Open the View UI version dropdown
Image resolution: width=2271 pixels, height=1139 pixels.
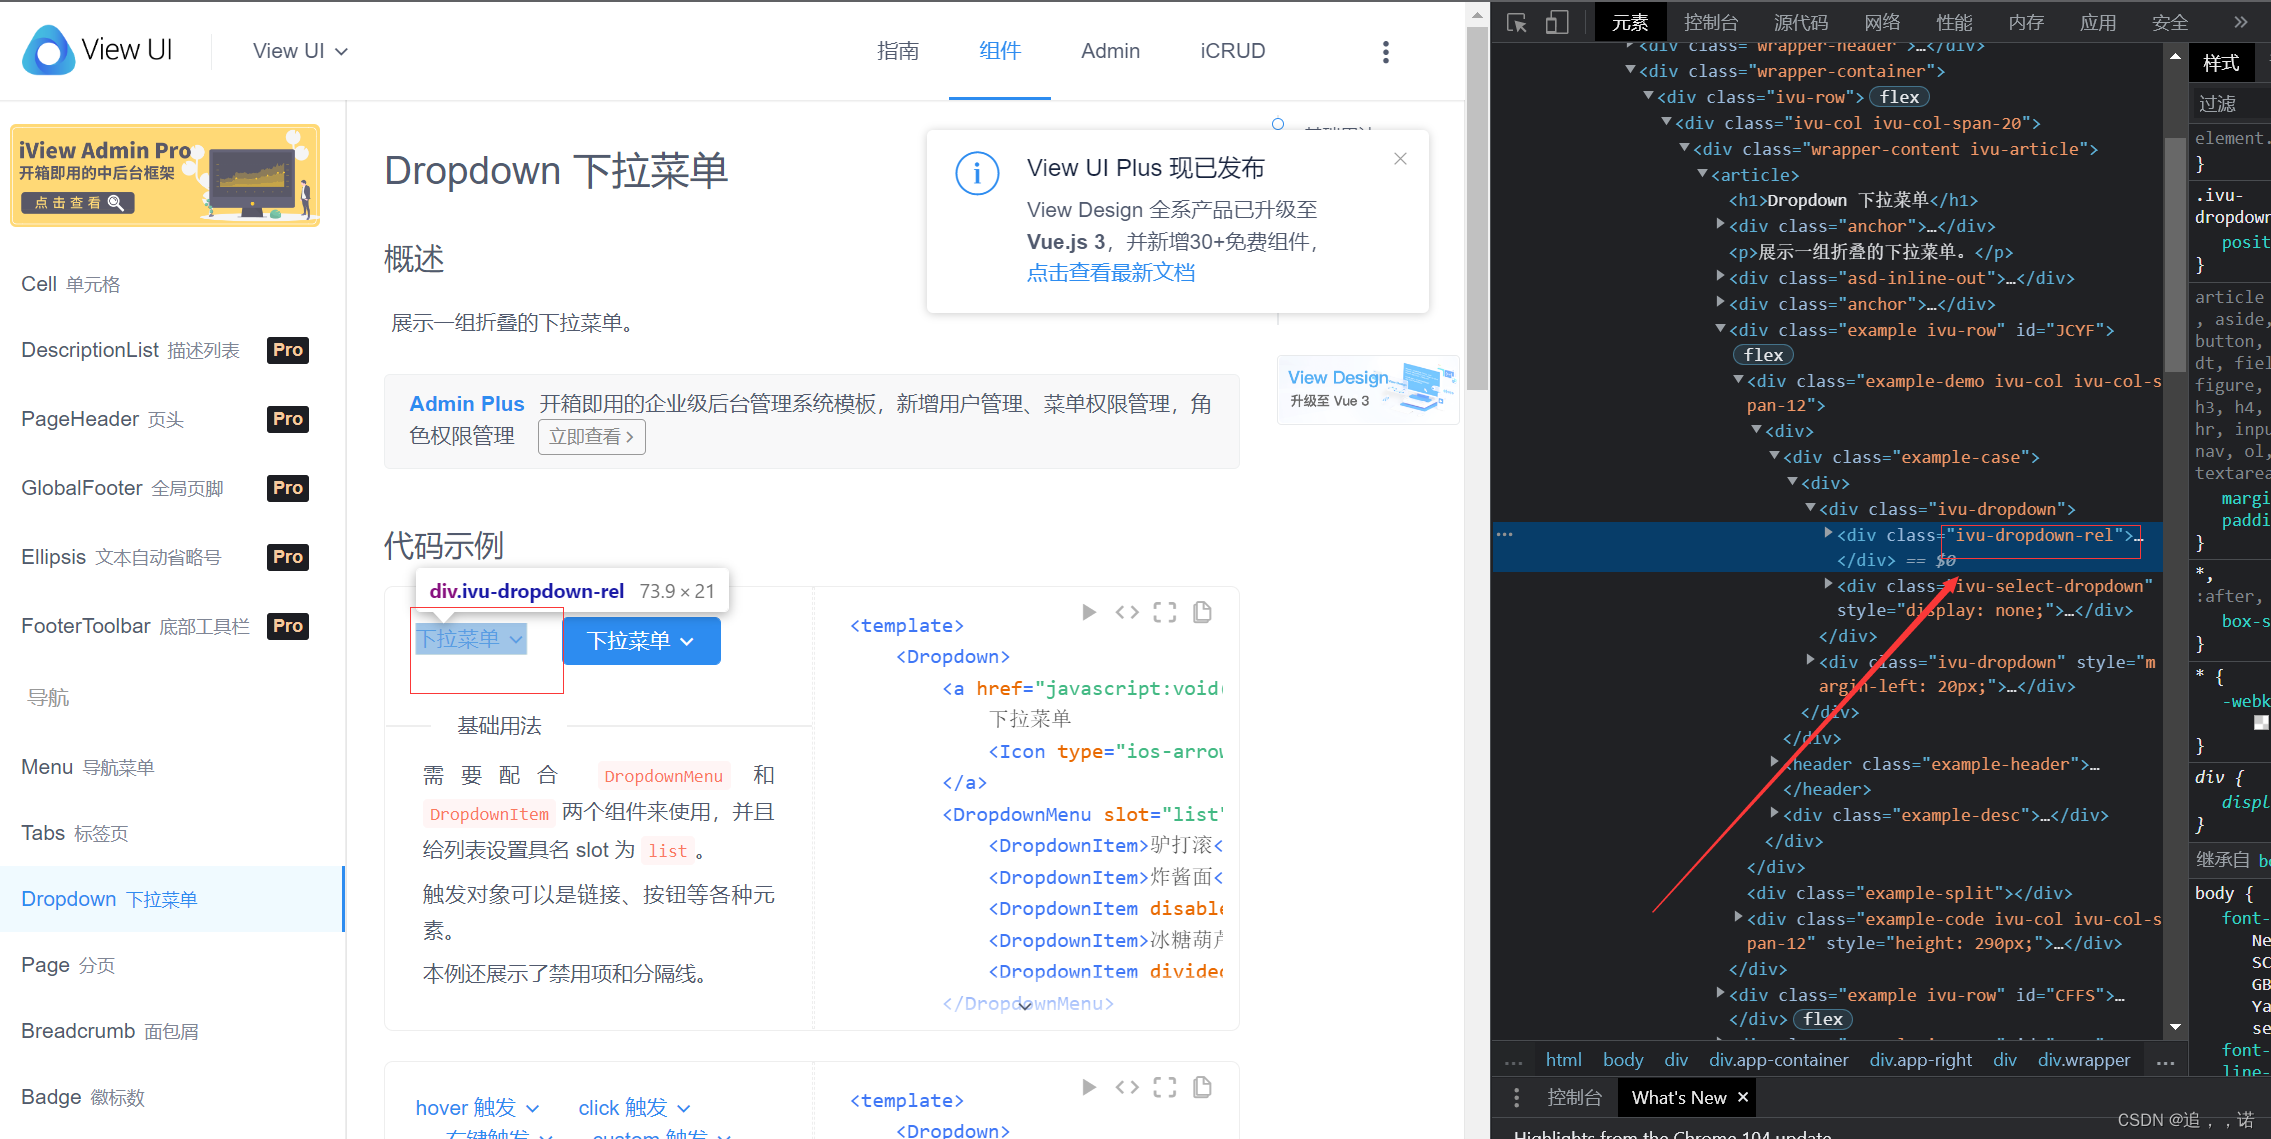pyautogui.click(x=300, y=51)
